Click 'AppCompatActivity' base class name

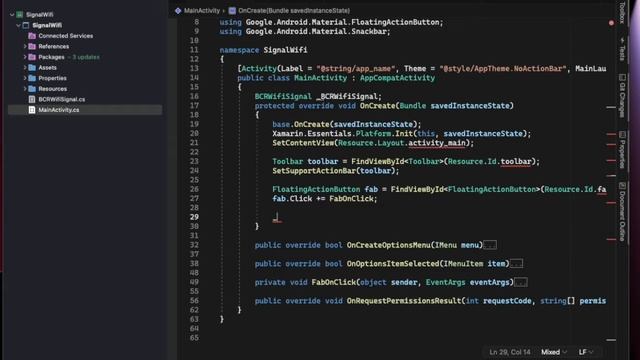click(x=397, y=78)
